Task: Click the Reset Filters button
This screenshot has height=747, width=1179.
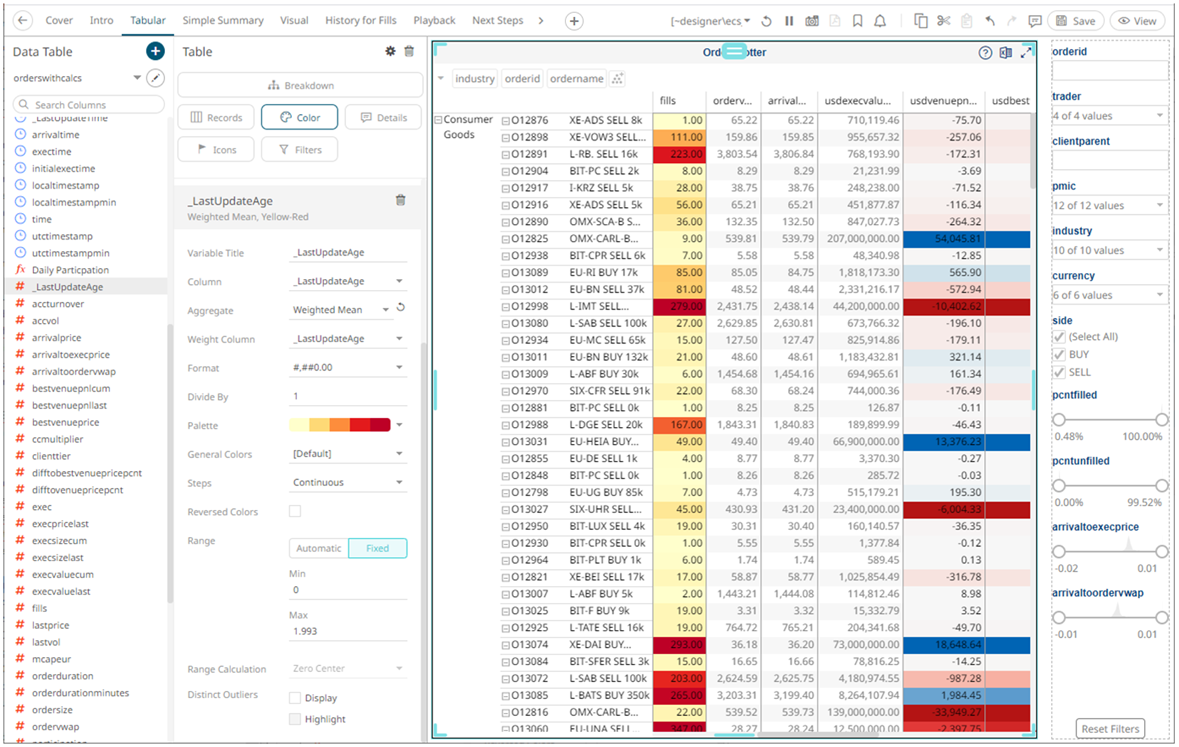Action: pyautogui.click(x=1110, y=729)
